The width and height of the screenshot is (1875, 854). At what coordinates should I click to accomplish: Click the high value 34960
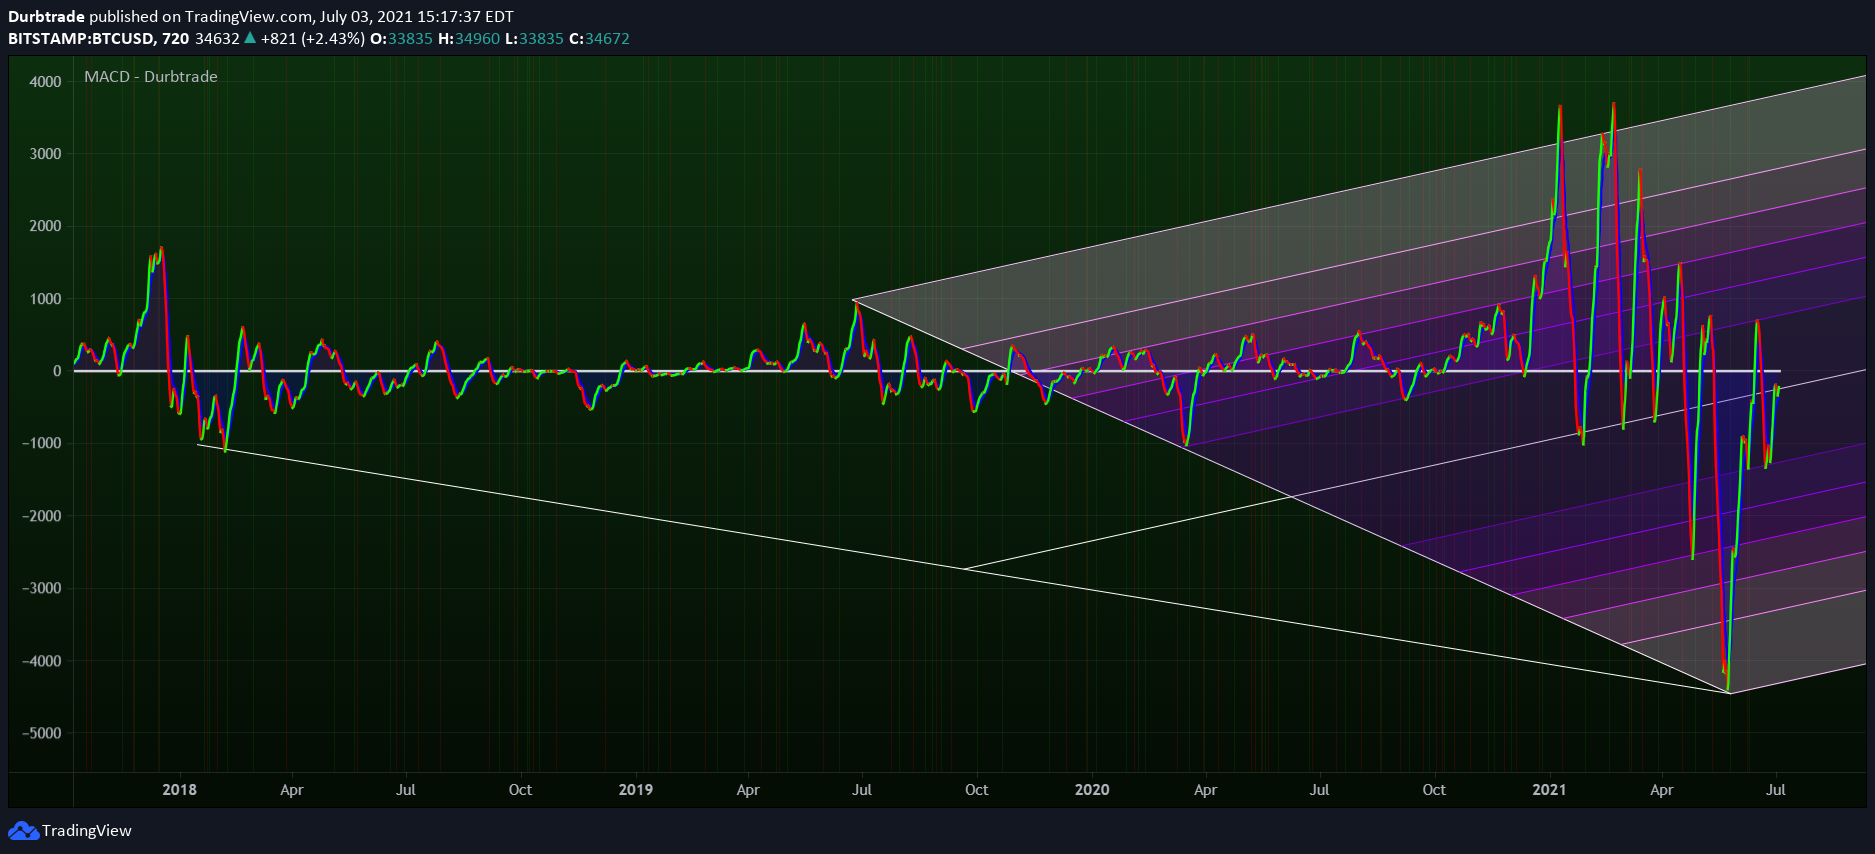pos(477,38)
